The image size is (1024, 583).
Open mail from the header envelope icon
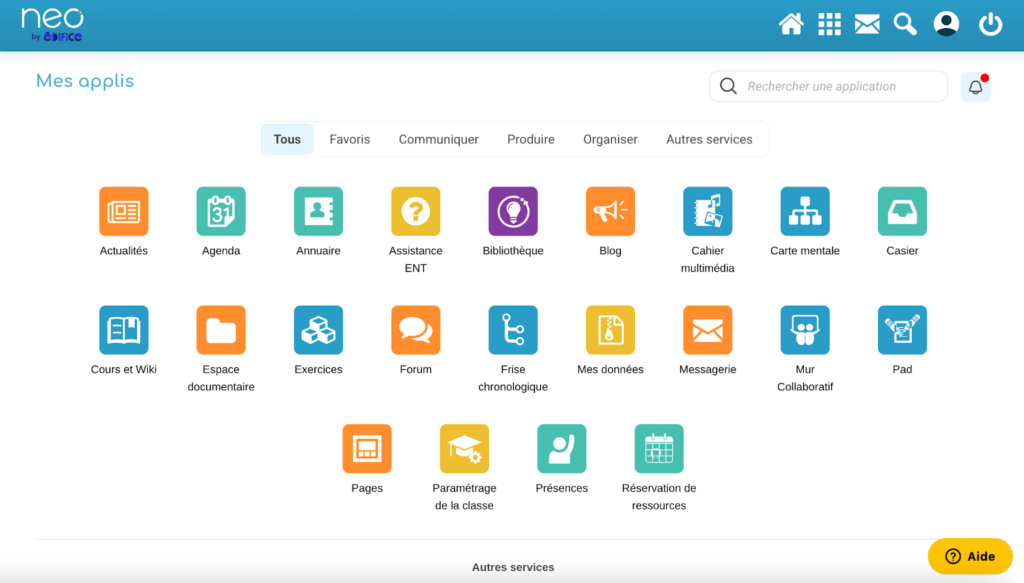(867, 24)
